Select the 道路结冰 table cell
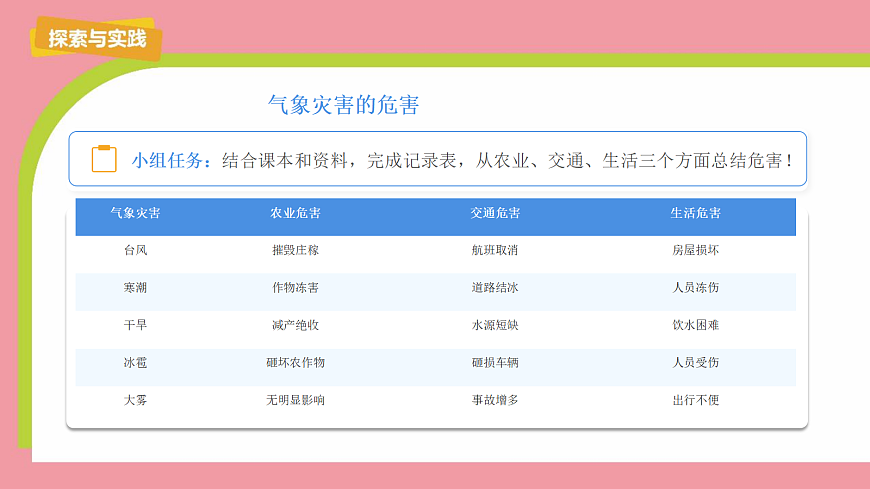870x489 pixels. tap(495, 288)
